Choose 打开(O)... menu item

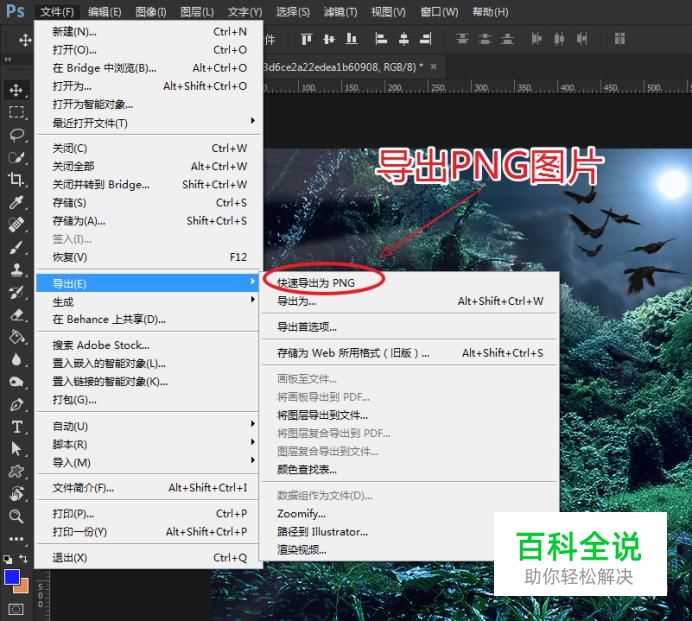149,50
